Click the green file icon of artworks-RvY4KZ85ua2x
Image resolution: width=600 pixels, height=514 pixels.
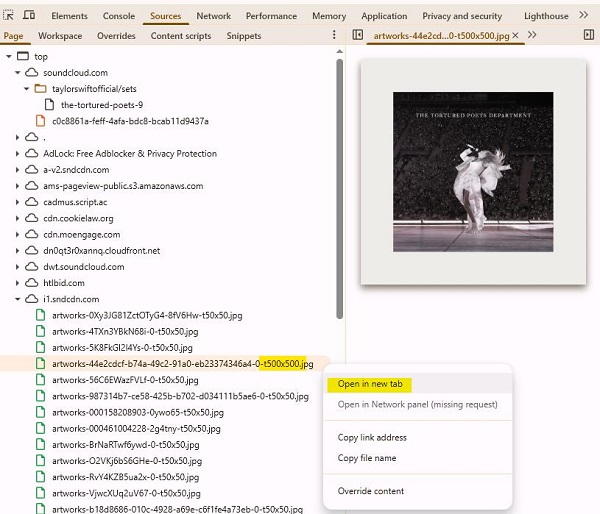[40, 477]
